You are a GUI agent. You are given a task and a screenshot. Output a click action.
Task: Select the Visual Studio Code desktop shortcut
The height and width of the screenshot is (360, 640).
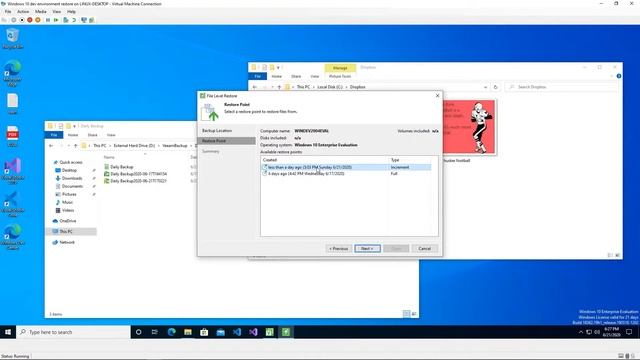coord(12,203)
